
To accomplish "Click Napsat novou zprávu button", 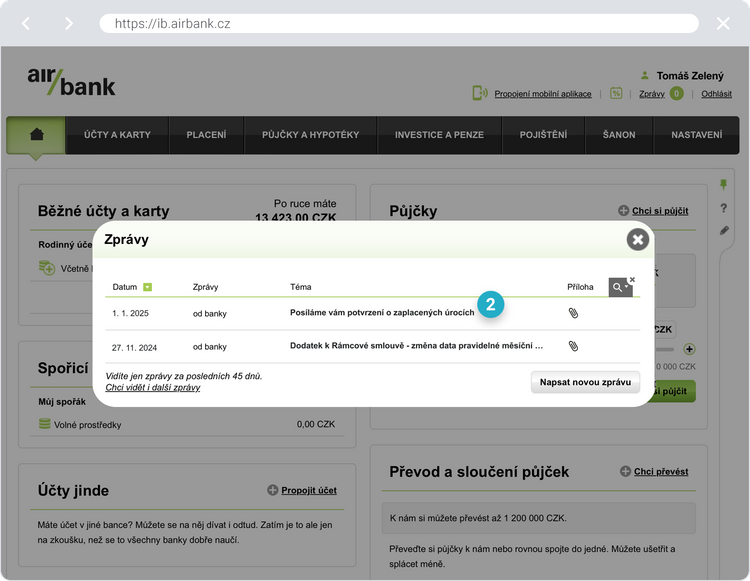I will 585,382.
